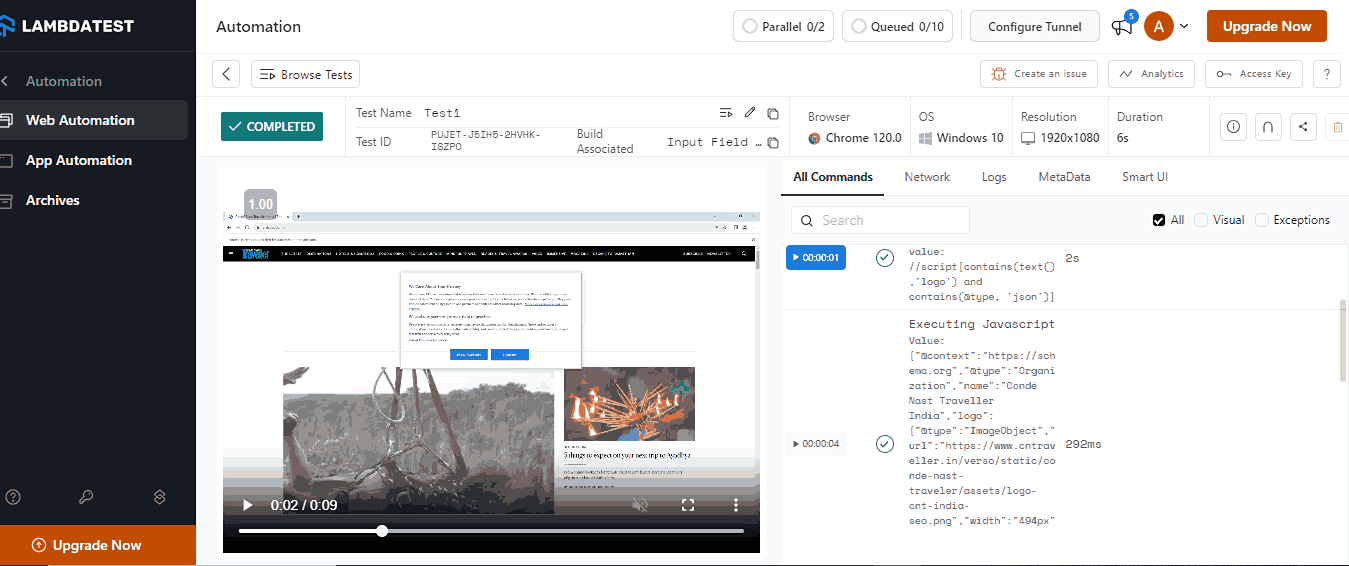Click the share test icon
This screenshot has height=566, width=1349.
[1303, 127]
